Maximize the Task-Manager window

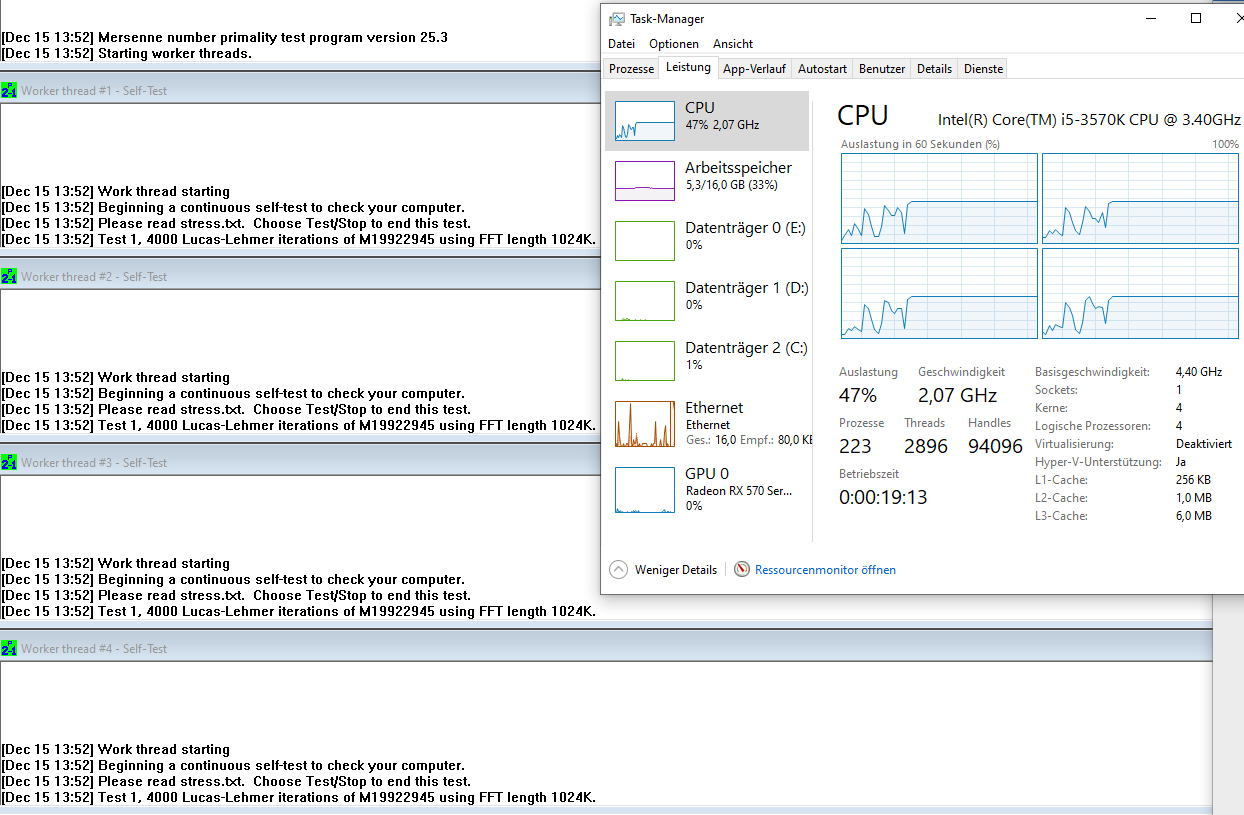[x=1196, y=18]
